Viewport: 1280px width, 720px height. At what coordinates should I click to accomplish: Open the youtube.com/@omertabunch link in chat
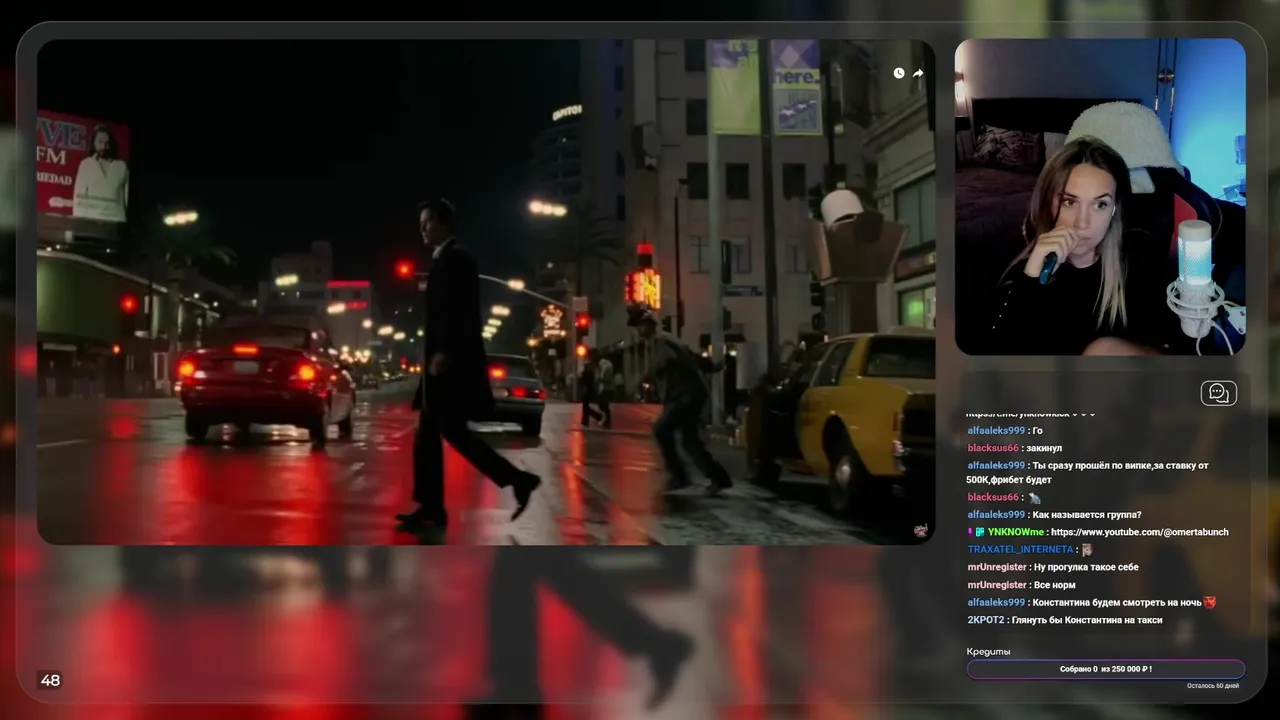(x=1139, y=532)
